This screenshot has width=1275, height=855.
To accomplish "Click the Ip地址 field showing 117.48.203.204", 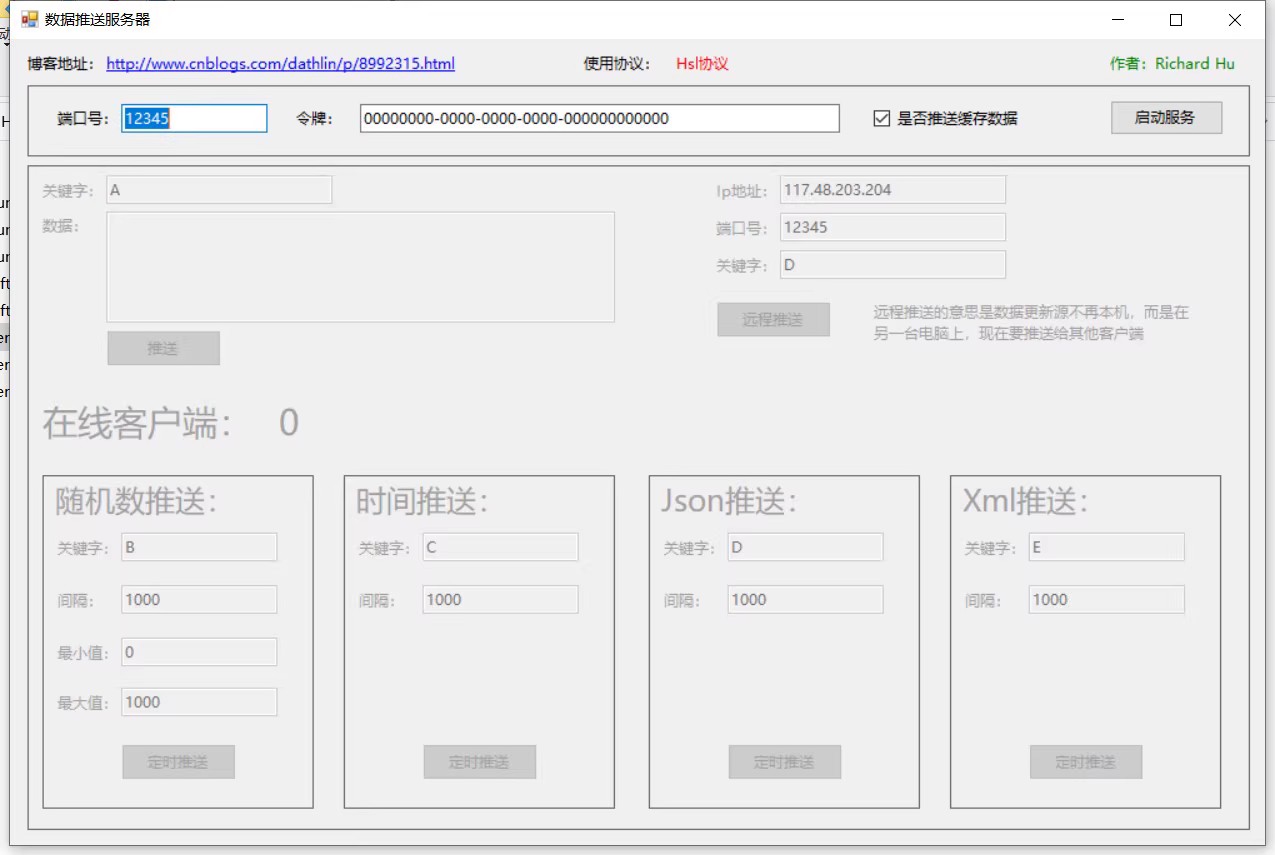I will coord(891,189).
